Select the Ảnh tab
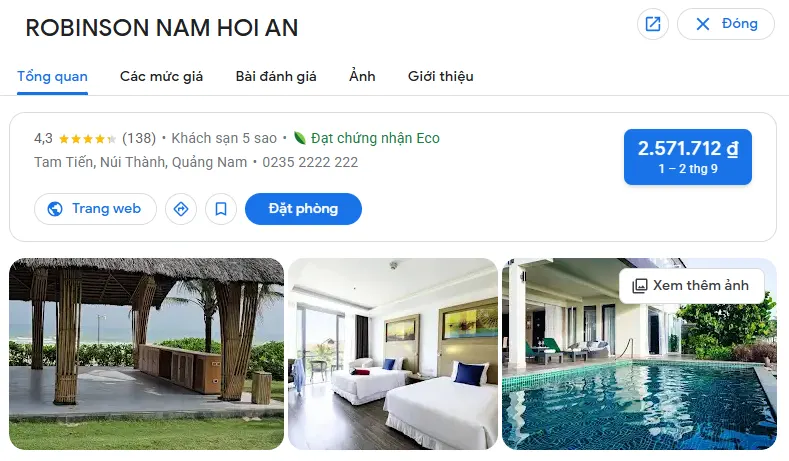Screen dimensions: 789x461 tap(362, 76)
